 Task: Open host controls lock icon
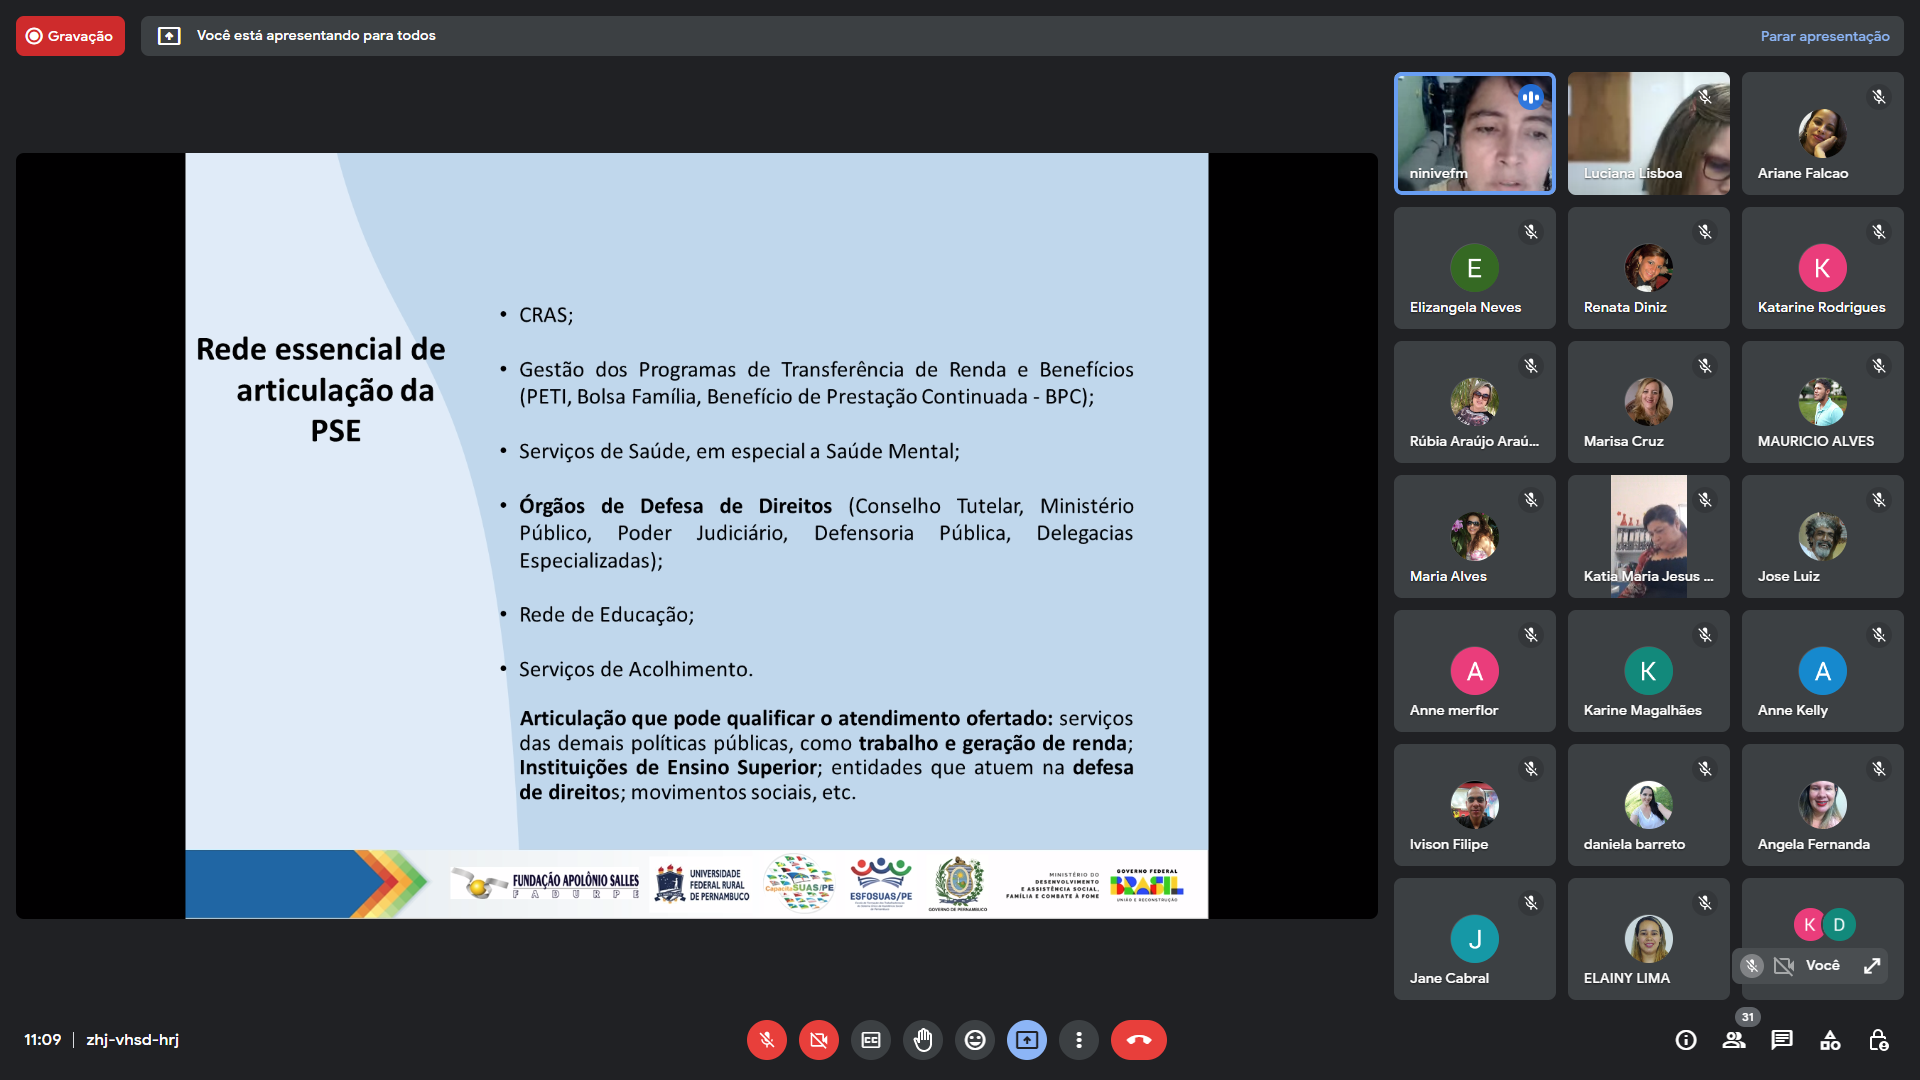point(1878,1040)
